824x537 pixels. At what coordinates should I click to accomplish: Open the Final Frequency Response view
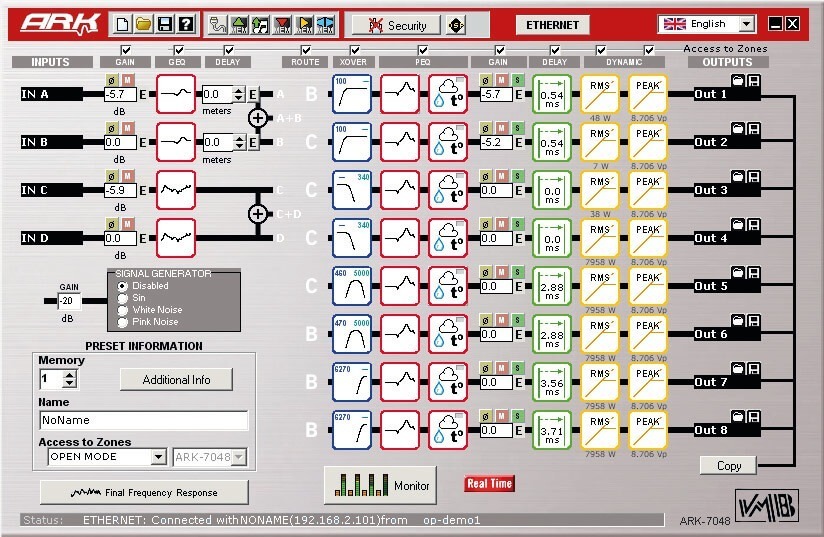[144, 492]
